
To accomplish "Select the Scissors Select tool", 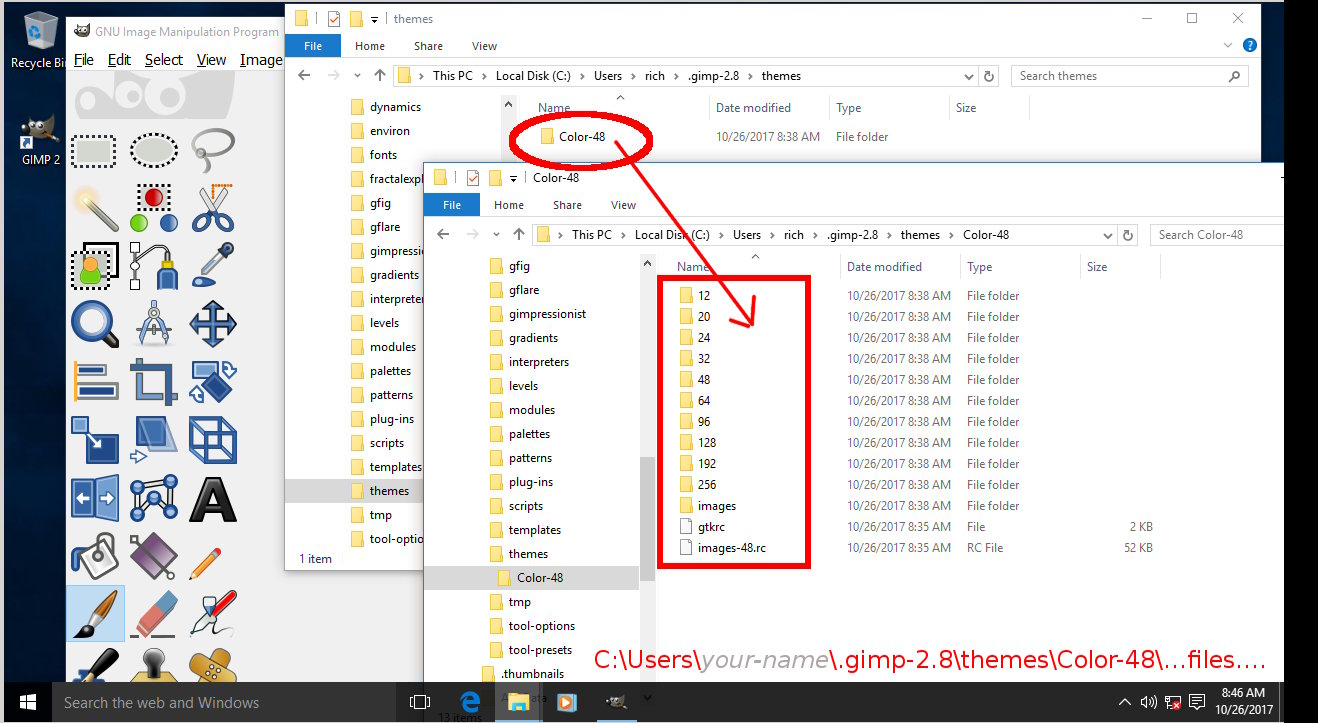I will tap(212, 208).
